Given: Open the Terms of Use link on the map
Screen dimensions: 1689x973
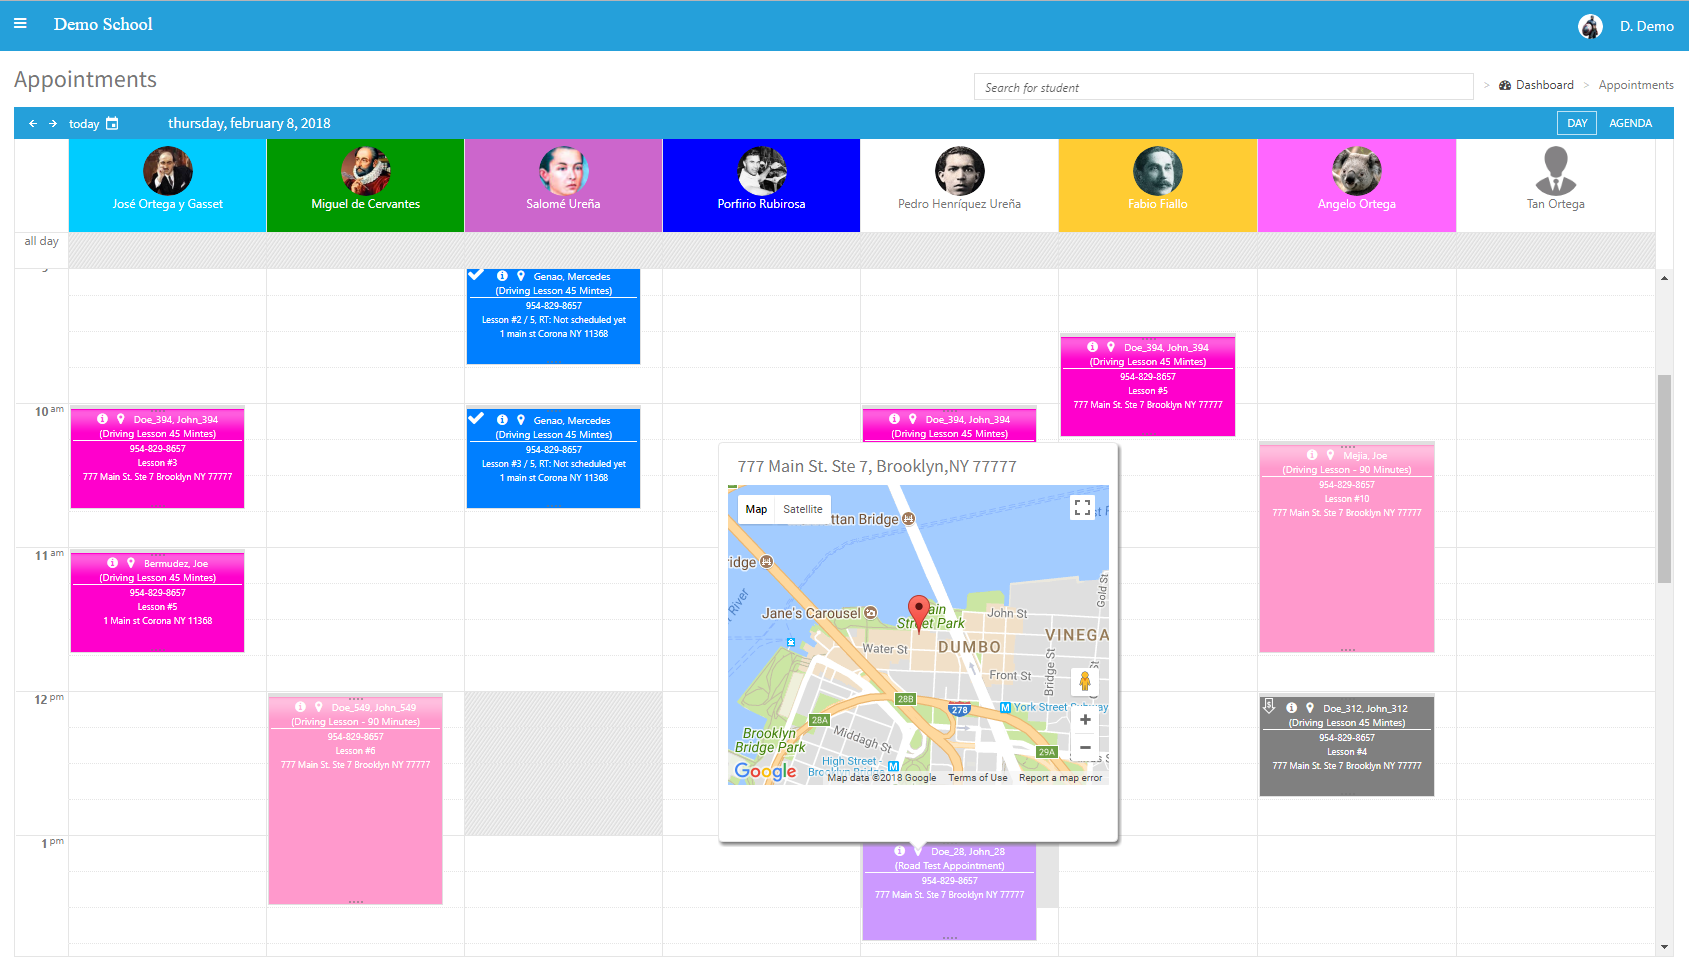Looking at the screenshot, I should 977,777.
